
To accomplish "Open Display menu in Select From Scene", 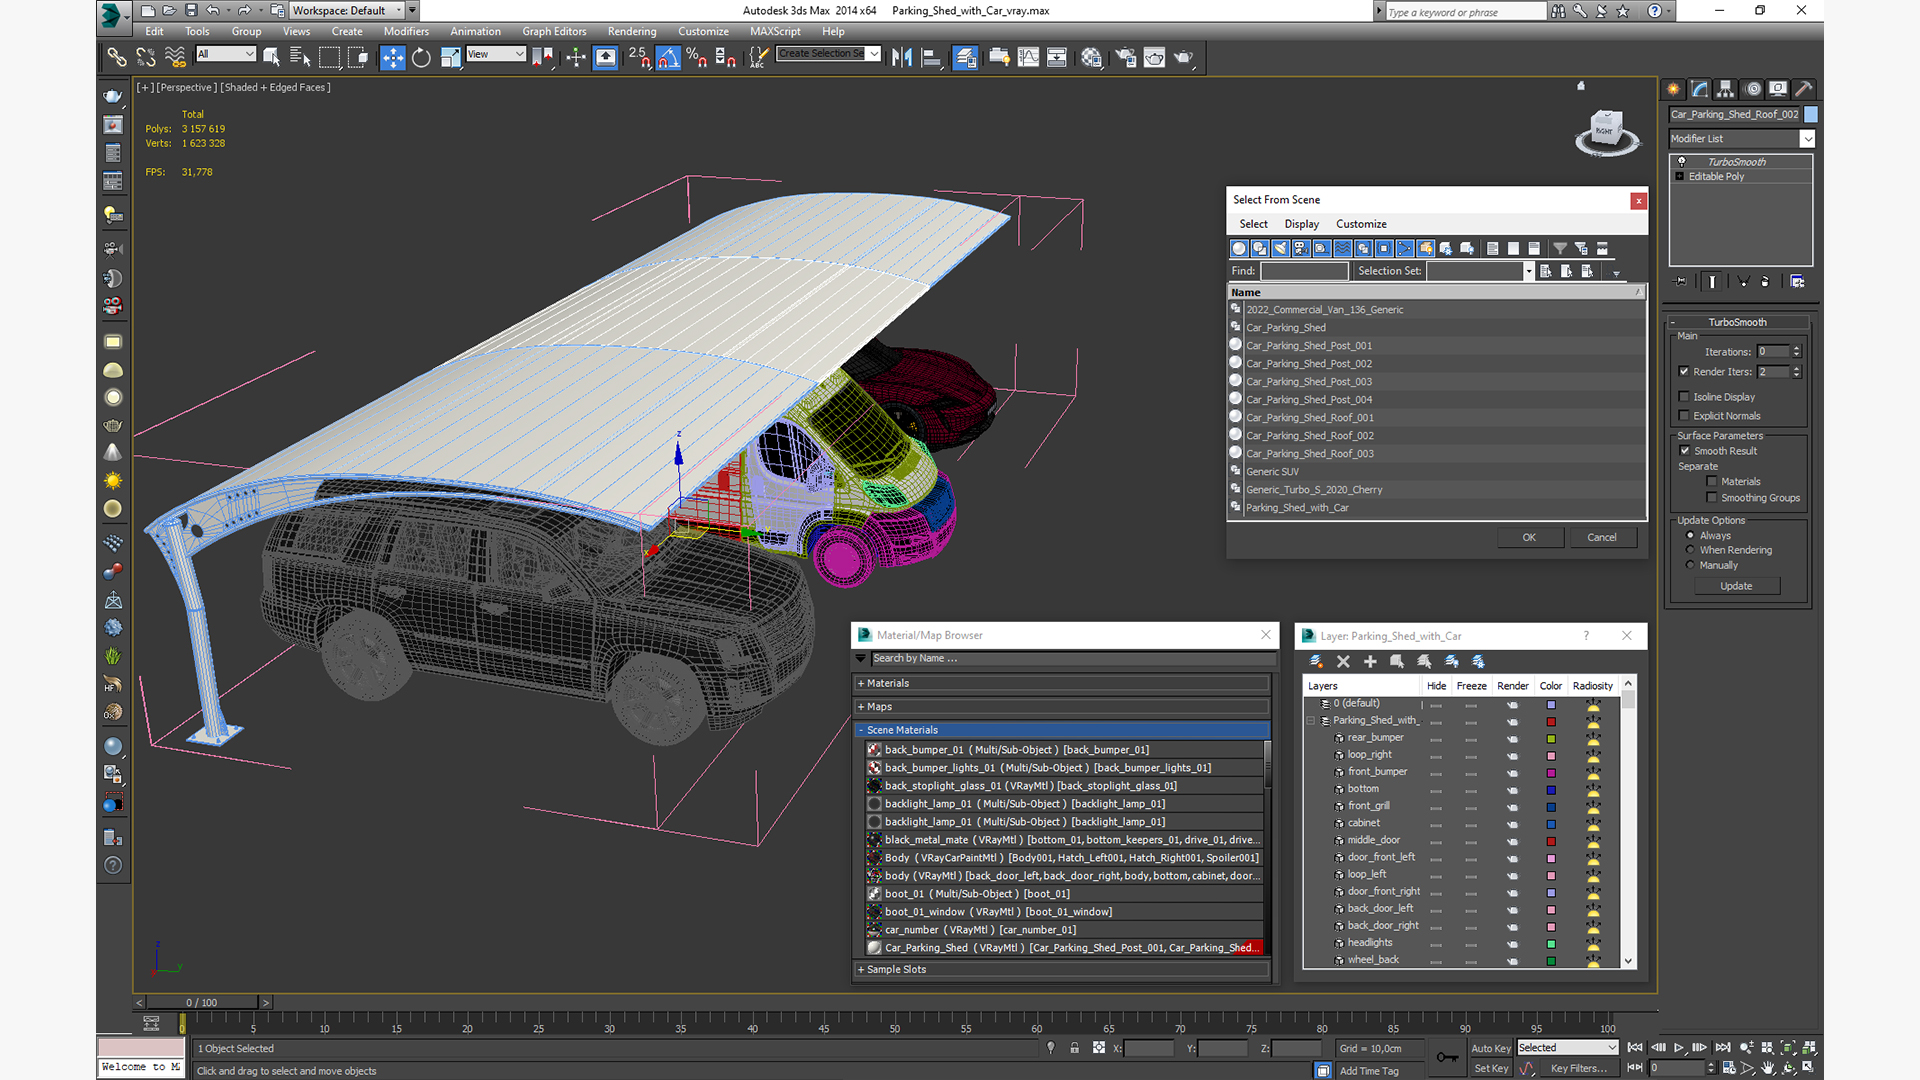I will [x=1301, y=224].
